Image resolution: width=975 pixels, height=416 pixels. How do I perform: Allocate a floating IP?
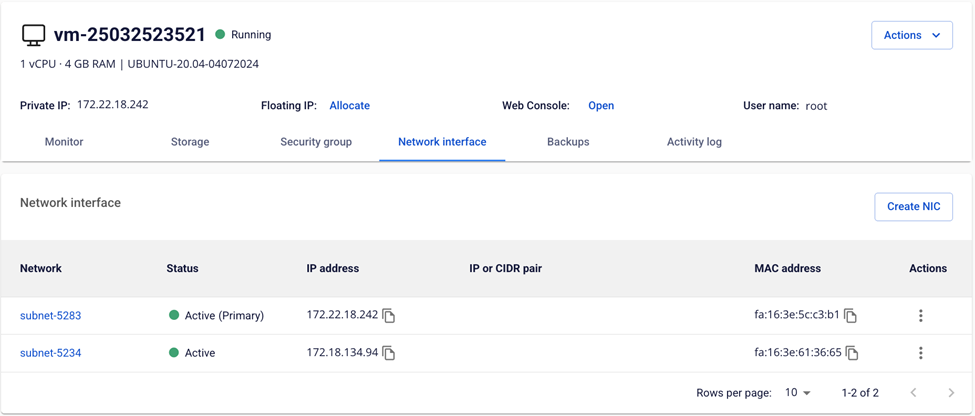coord(349,106)
